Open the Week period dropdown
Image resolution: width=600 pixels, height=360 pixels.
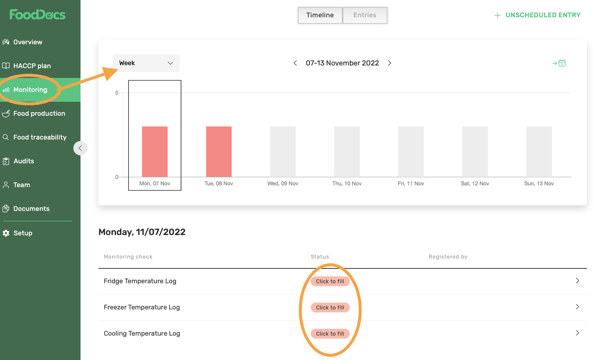[146, 63]
